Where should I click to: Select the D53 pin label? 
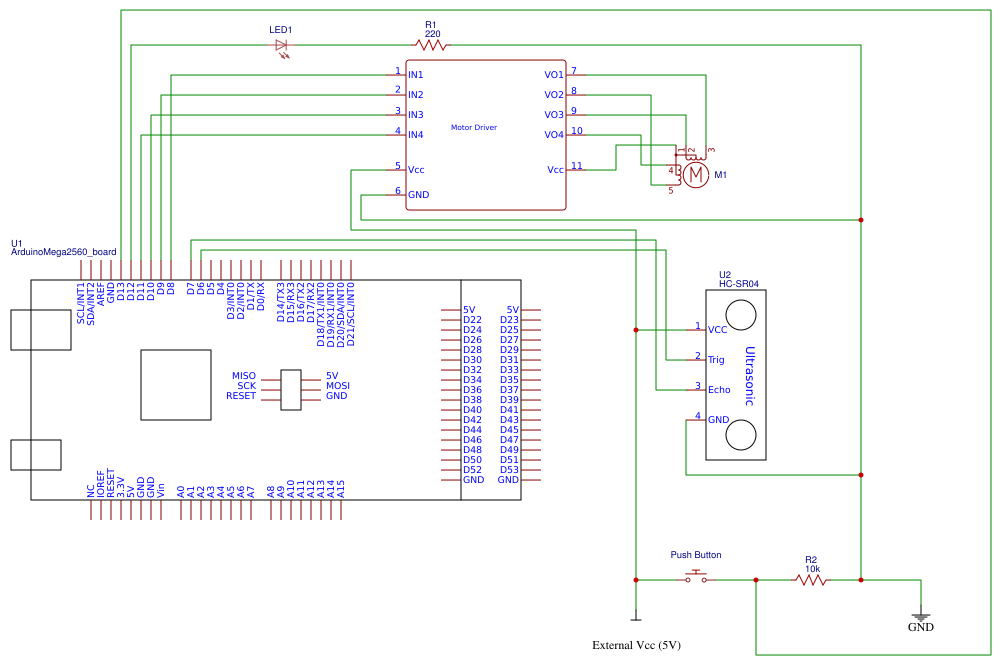[x=509, y=470]
